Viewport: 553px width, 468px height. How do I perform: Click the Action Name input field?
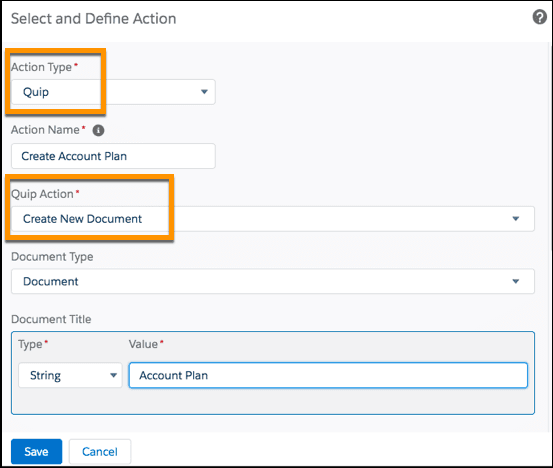[x=113, y=156]
